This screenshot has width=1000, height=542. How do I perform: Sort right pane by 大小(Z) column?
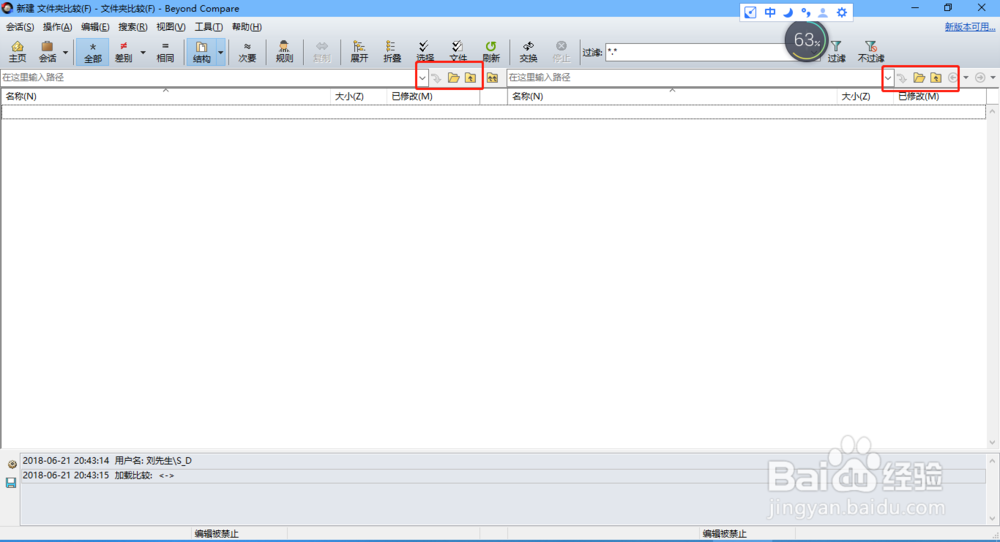point(865,96)
